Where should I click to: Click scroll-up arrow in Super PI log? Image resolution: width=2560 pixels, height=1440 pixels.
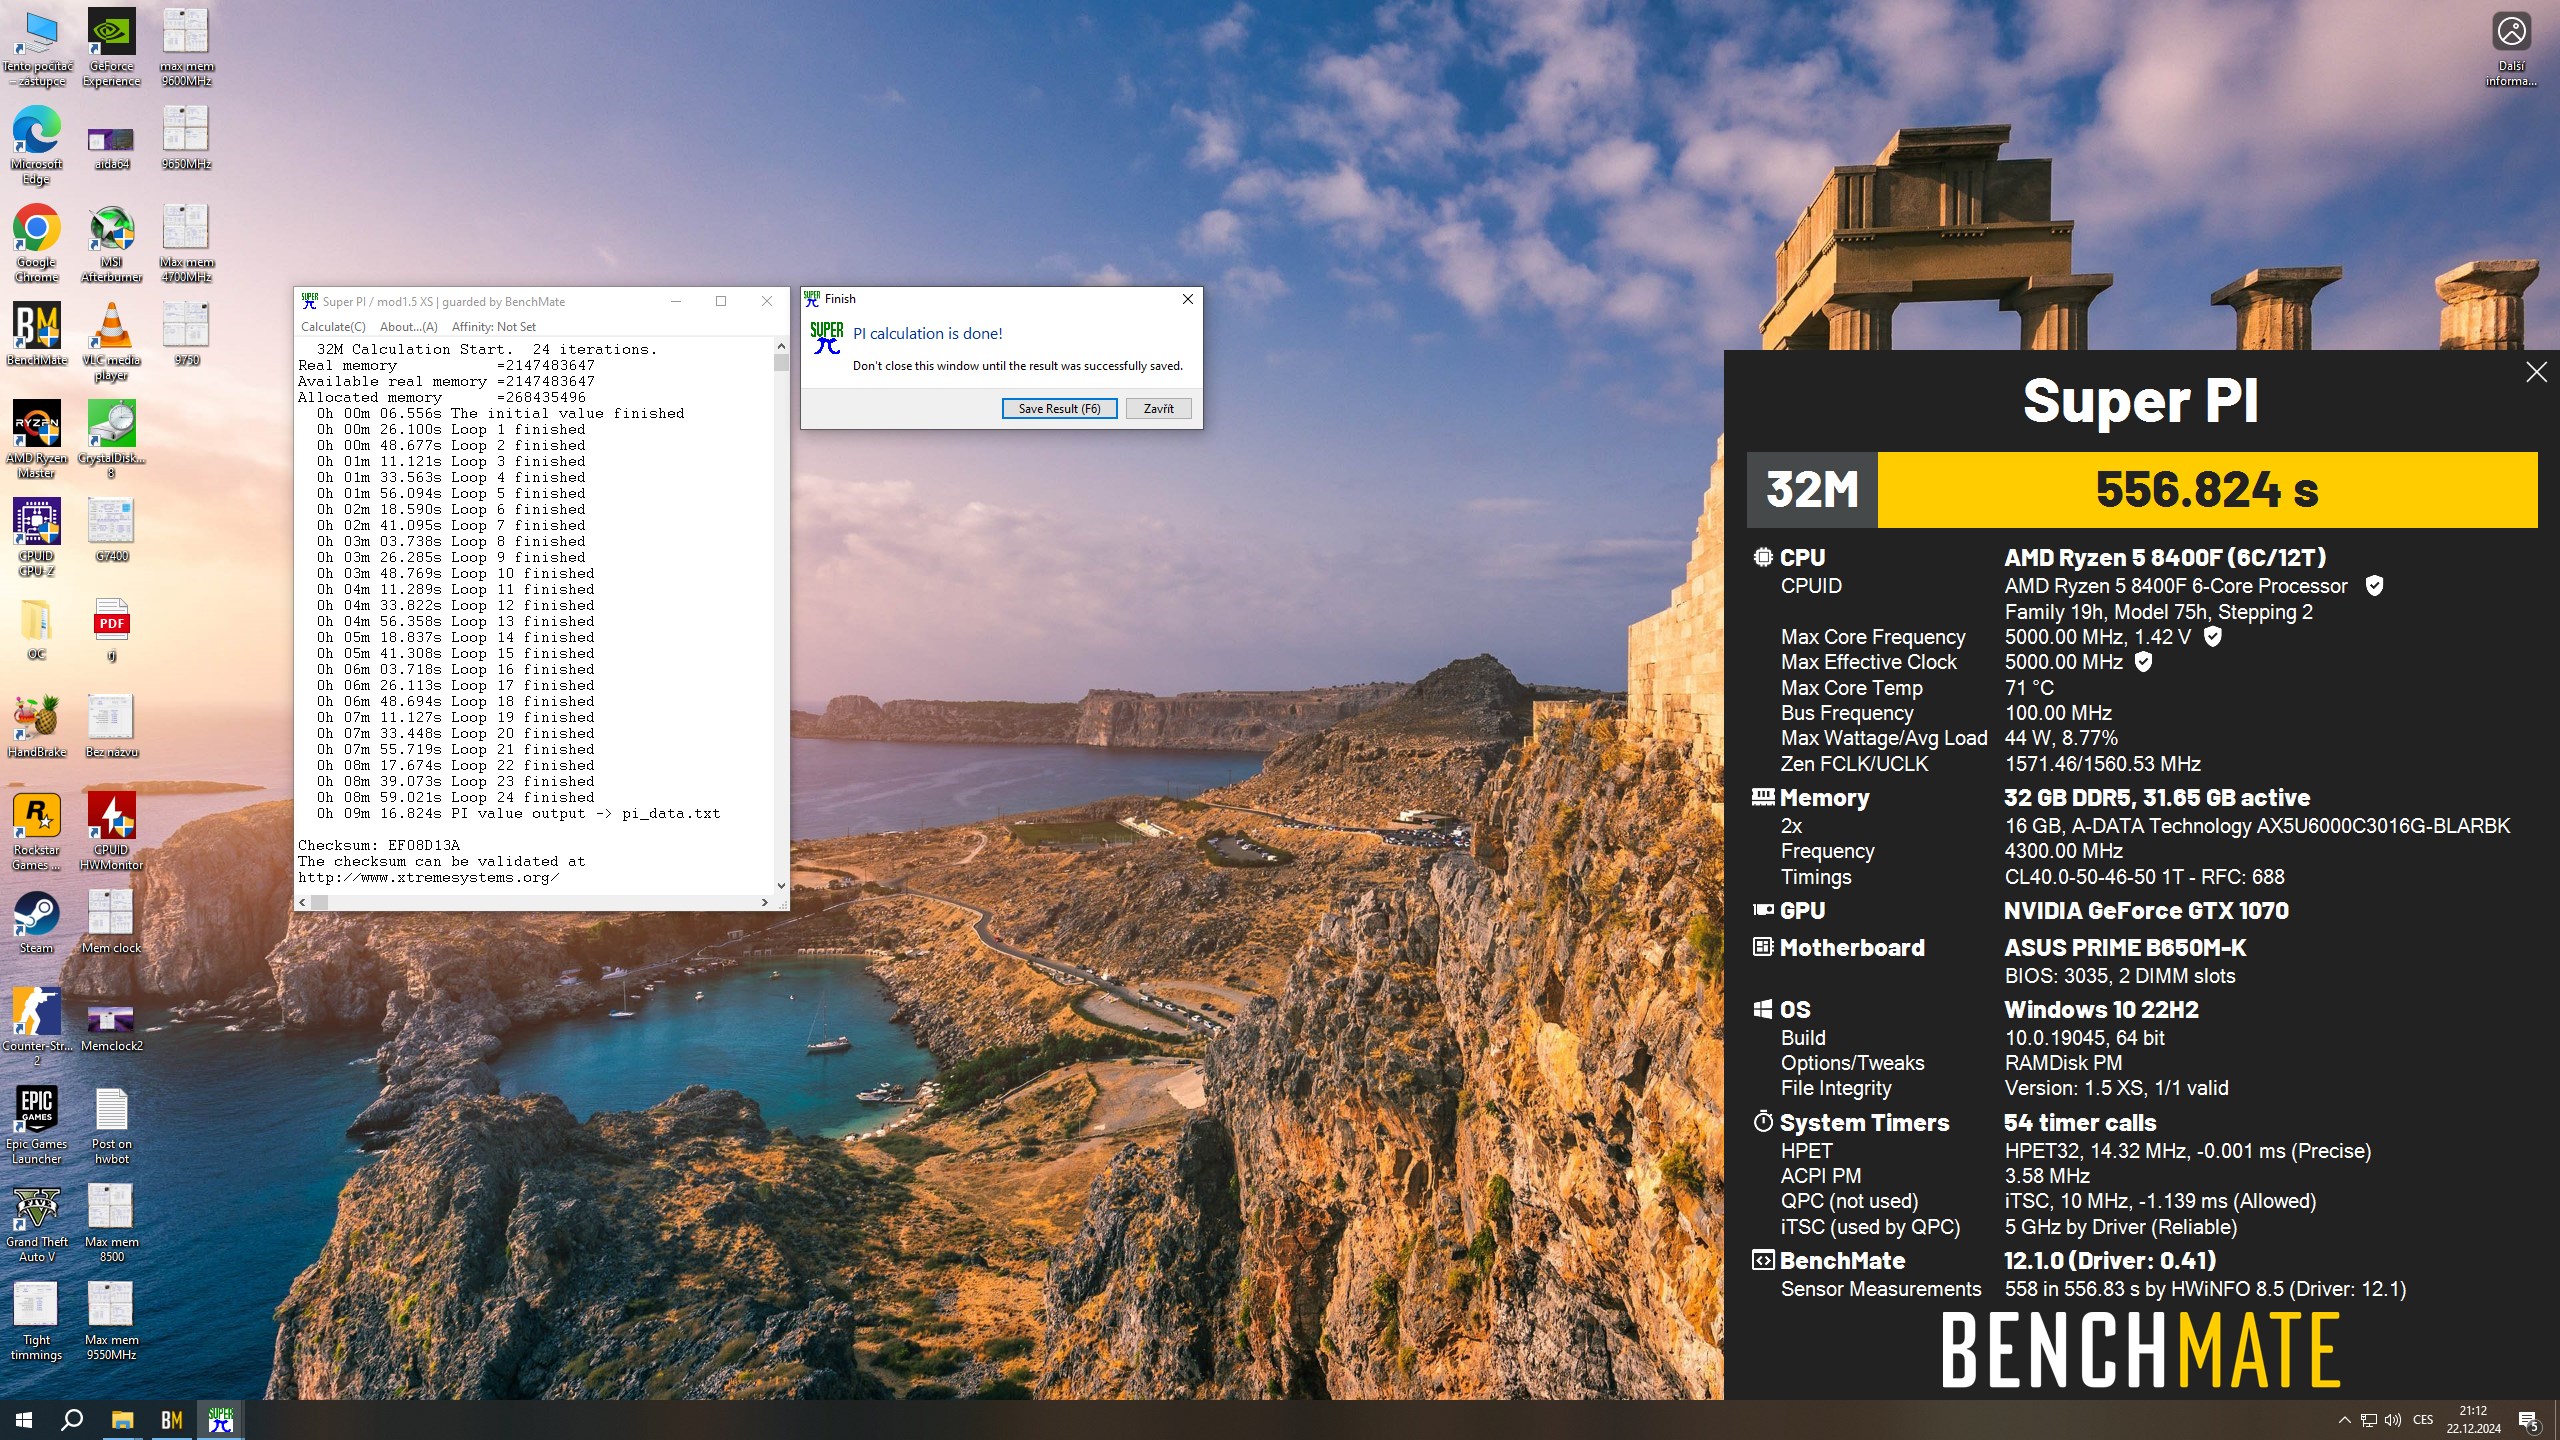coord(781,346)
